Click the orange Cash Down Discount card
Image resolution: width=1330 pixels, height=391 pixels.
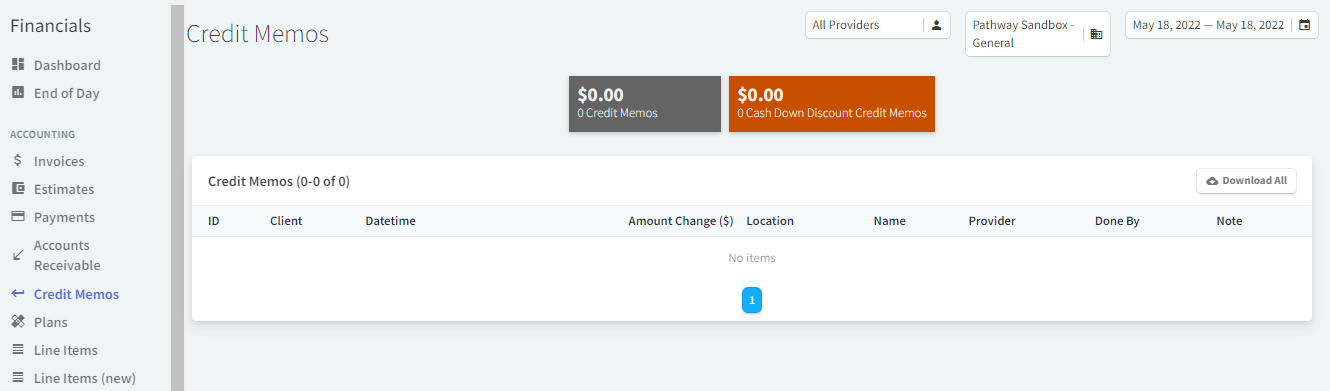click(832, 104)
